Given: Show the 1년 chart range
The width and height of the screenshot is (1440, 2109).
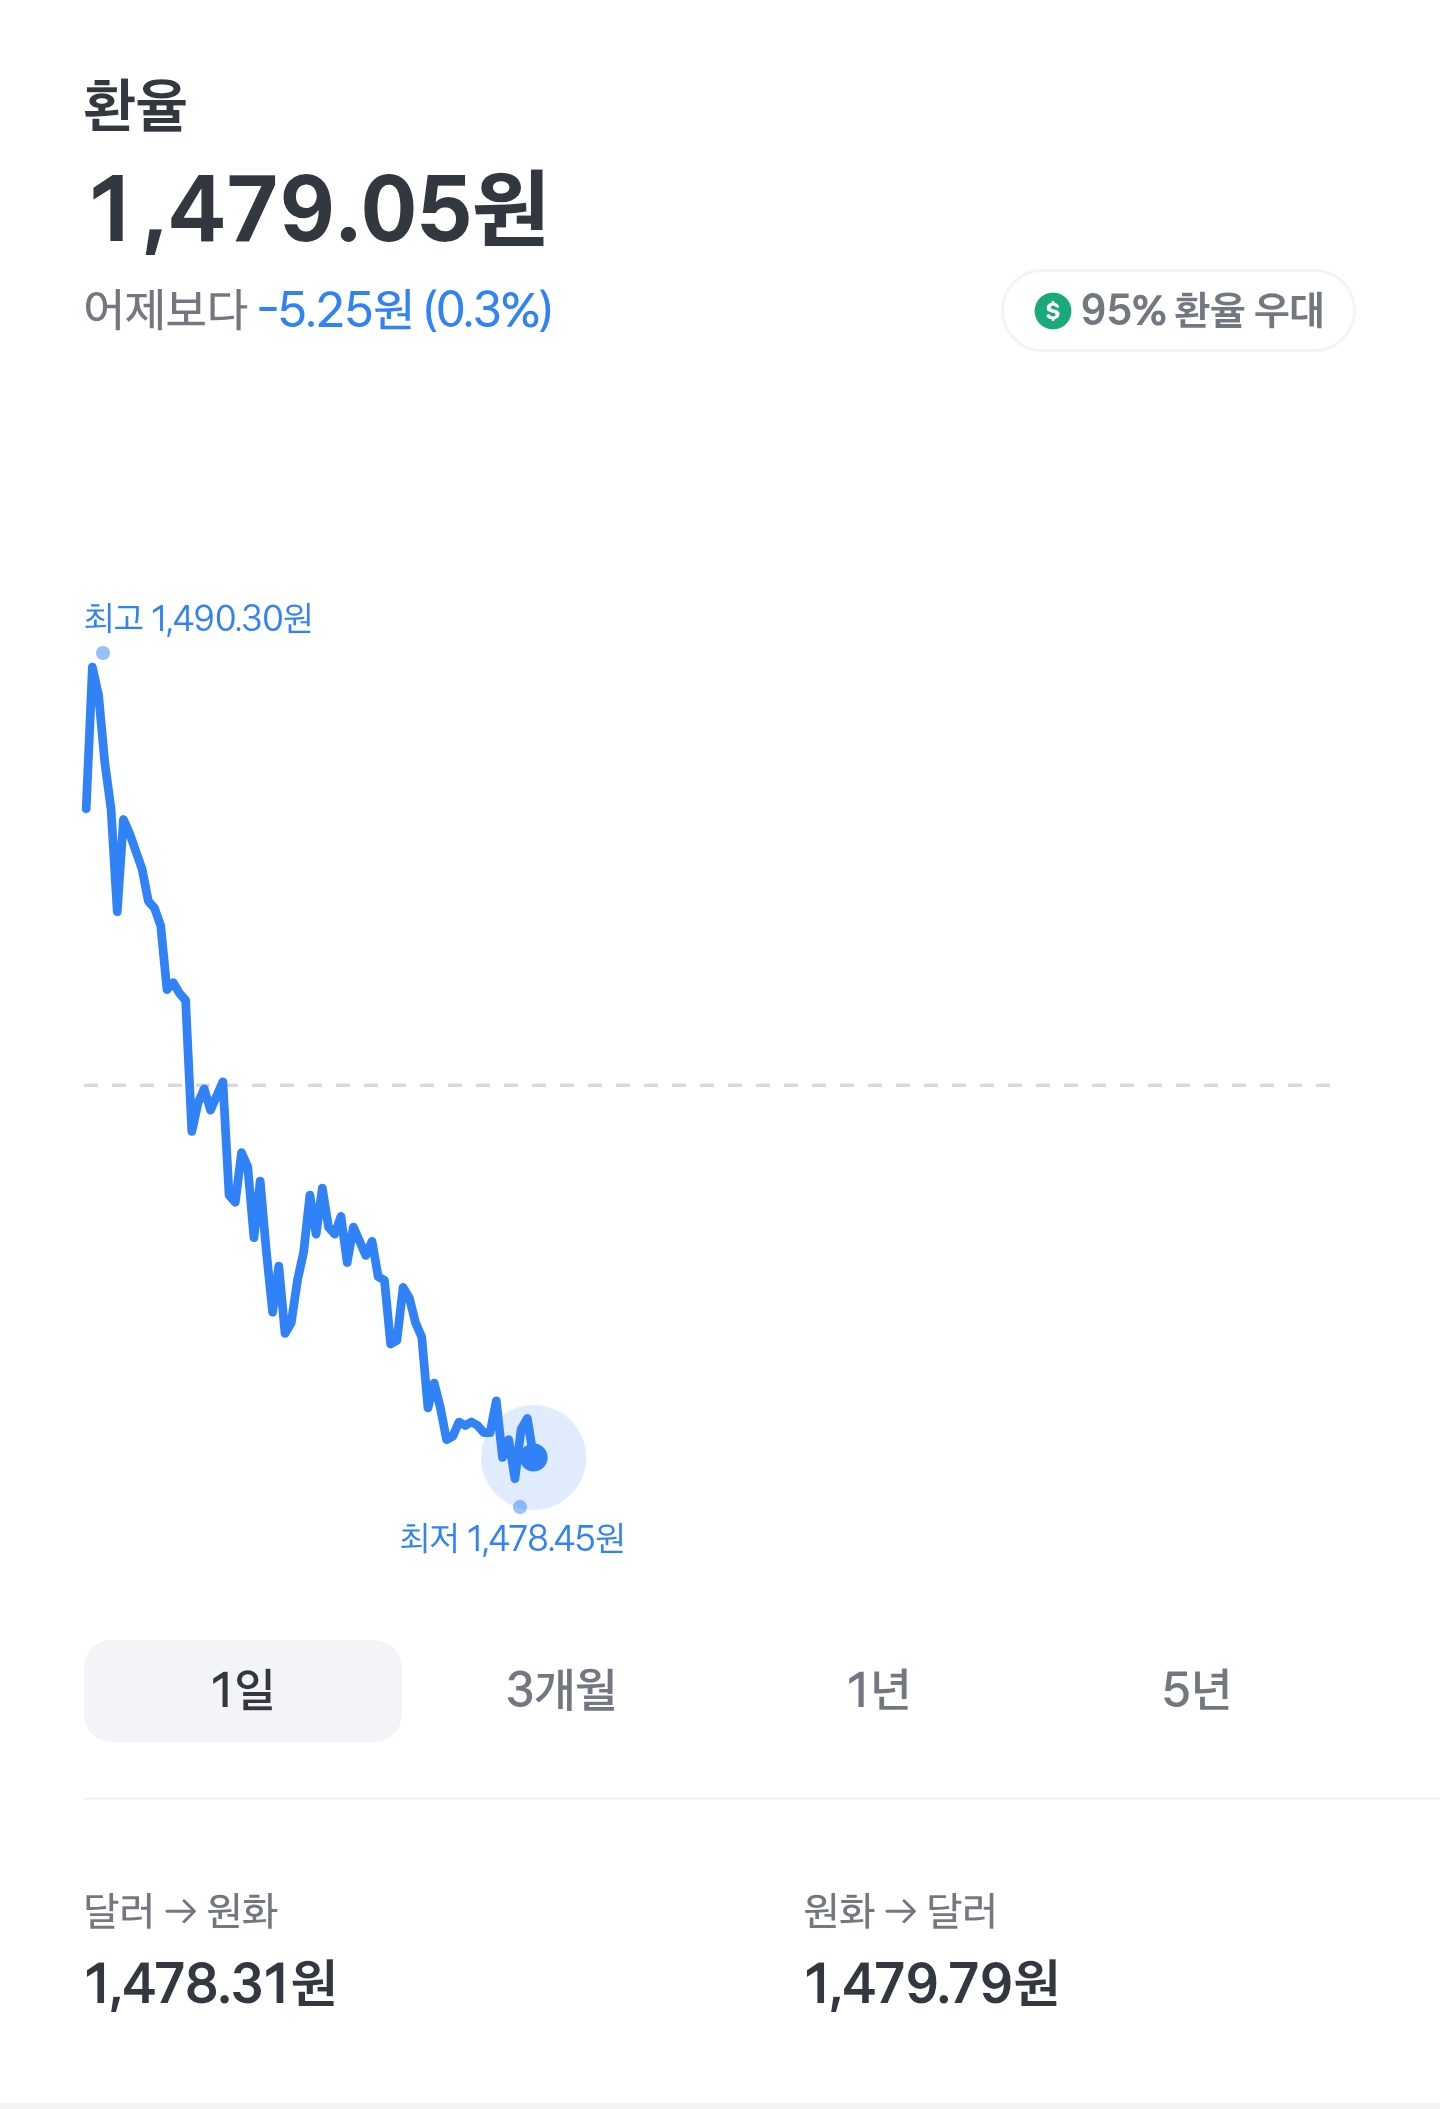Looking at the screenshot, I should coord(878,1690).
